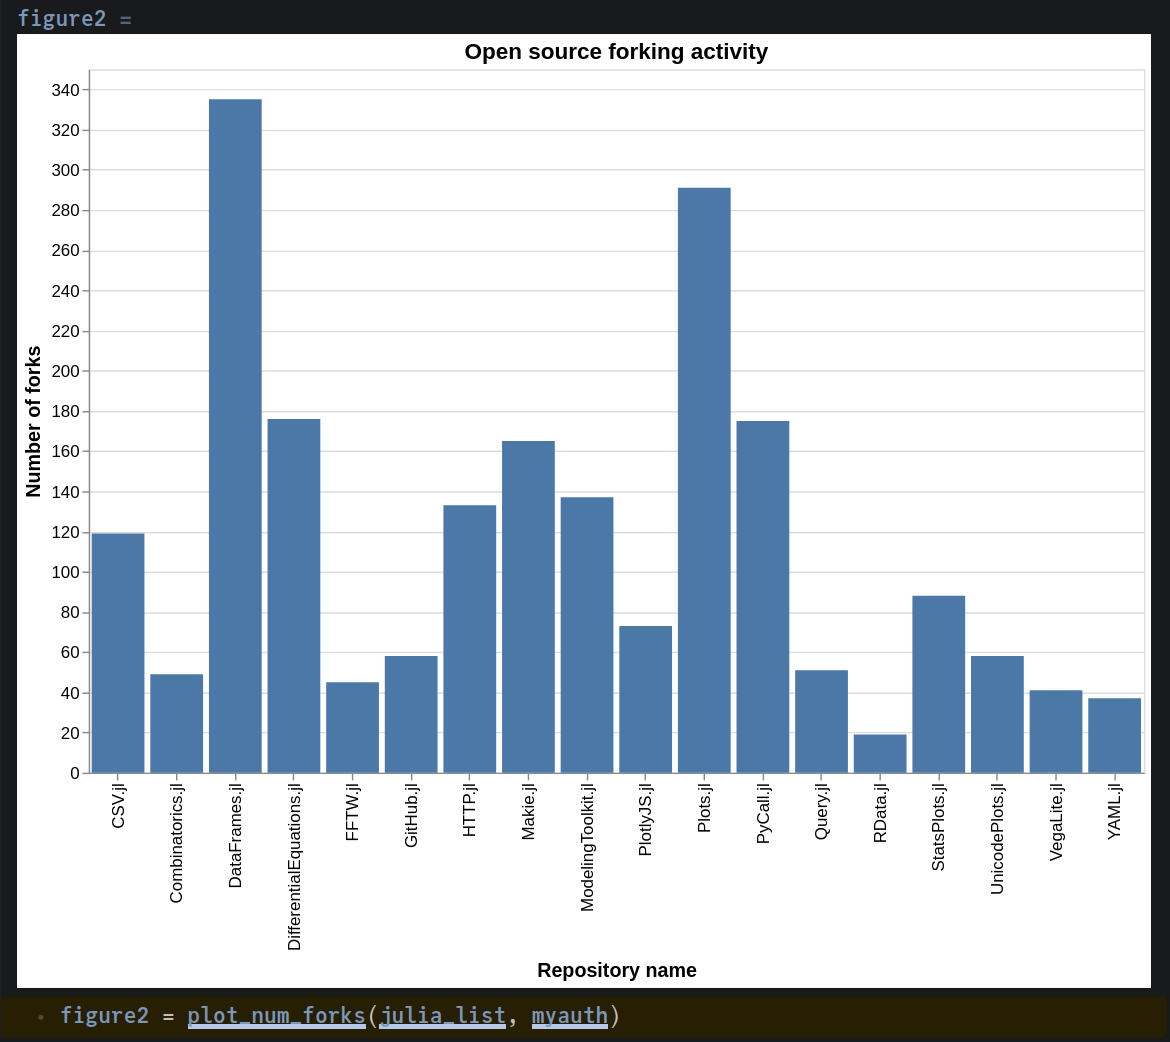Click the julia_list variable link
Viewport: 1170px width, 1042px height.
tap(442, 1016)
